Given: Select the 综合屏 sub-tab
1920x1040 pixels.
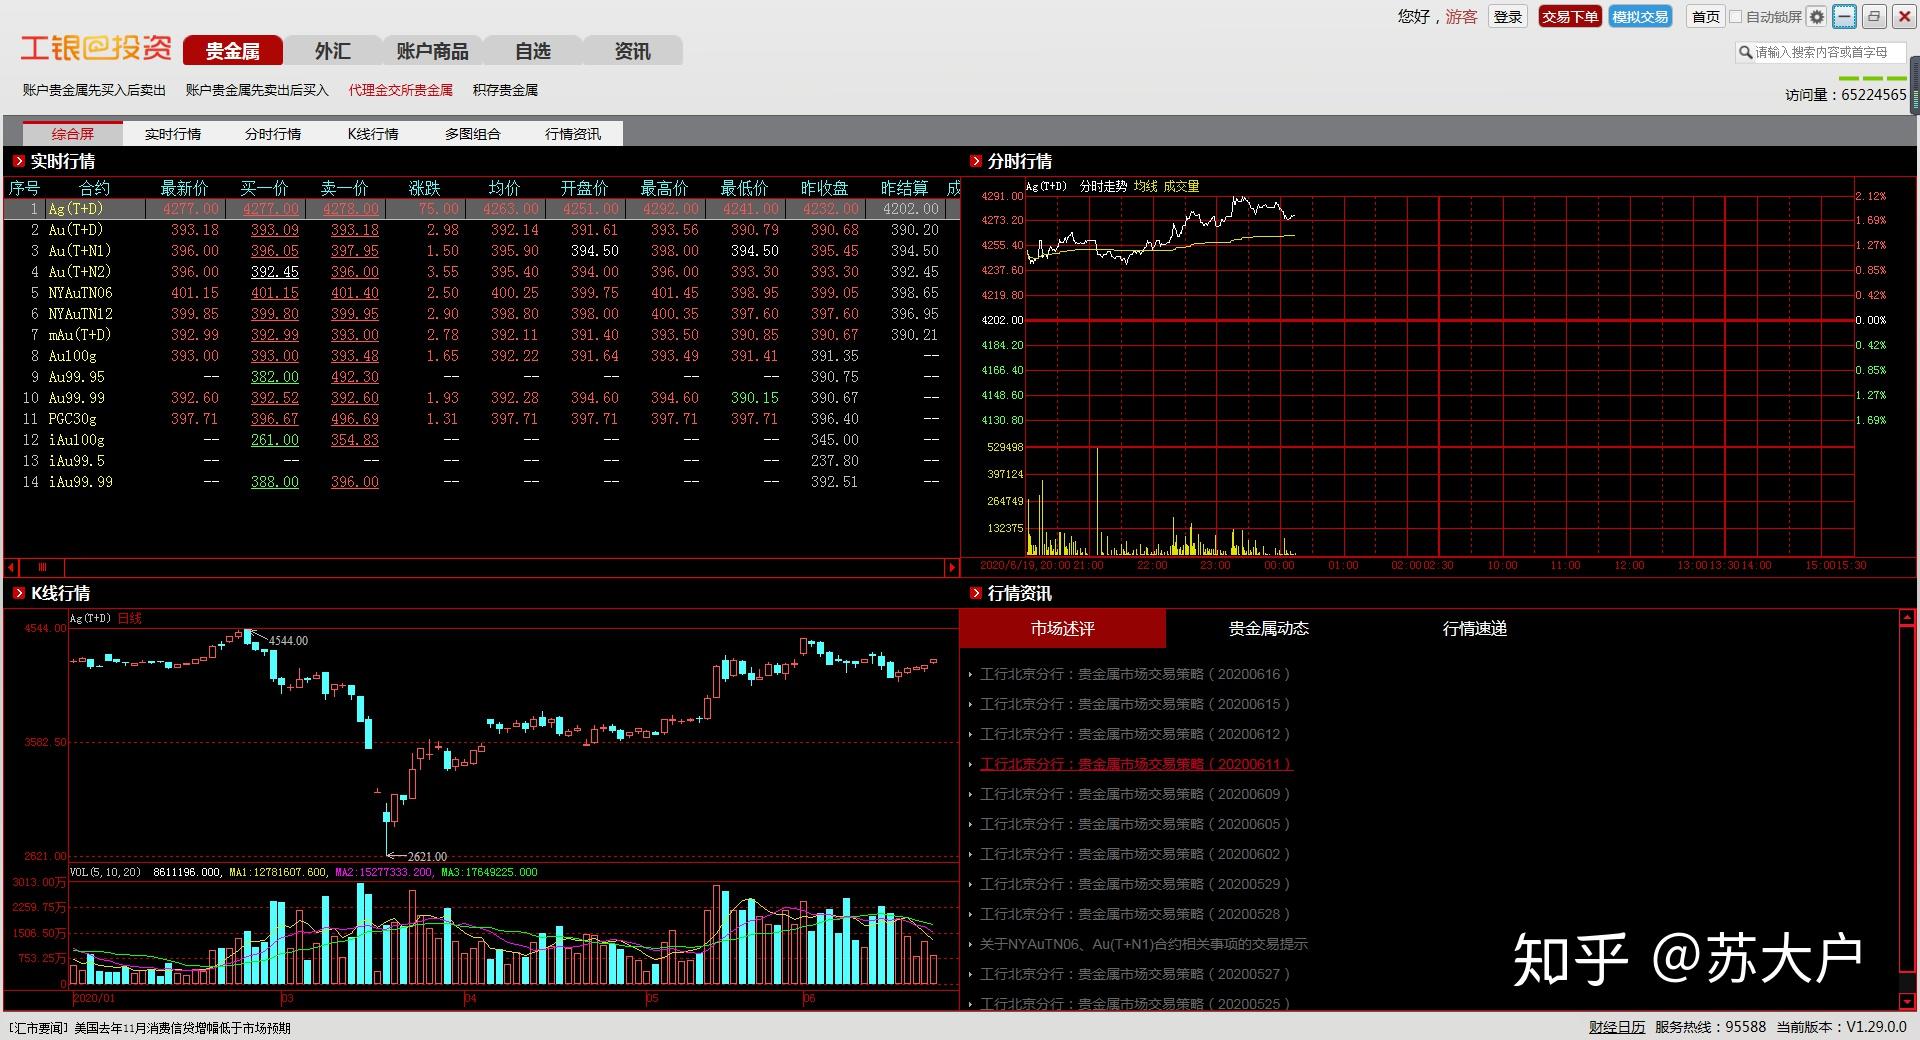Looking at the screenshot, I should (x=73, y=134).
